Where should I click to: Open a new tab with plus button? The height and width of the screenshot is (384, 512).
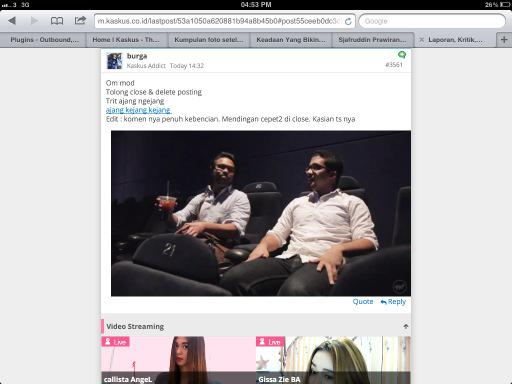click(x=504, y=40)
